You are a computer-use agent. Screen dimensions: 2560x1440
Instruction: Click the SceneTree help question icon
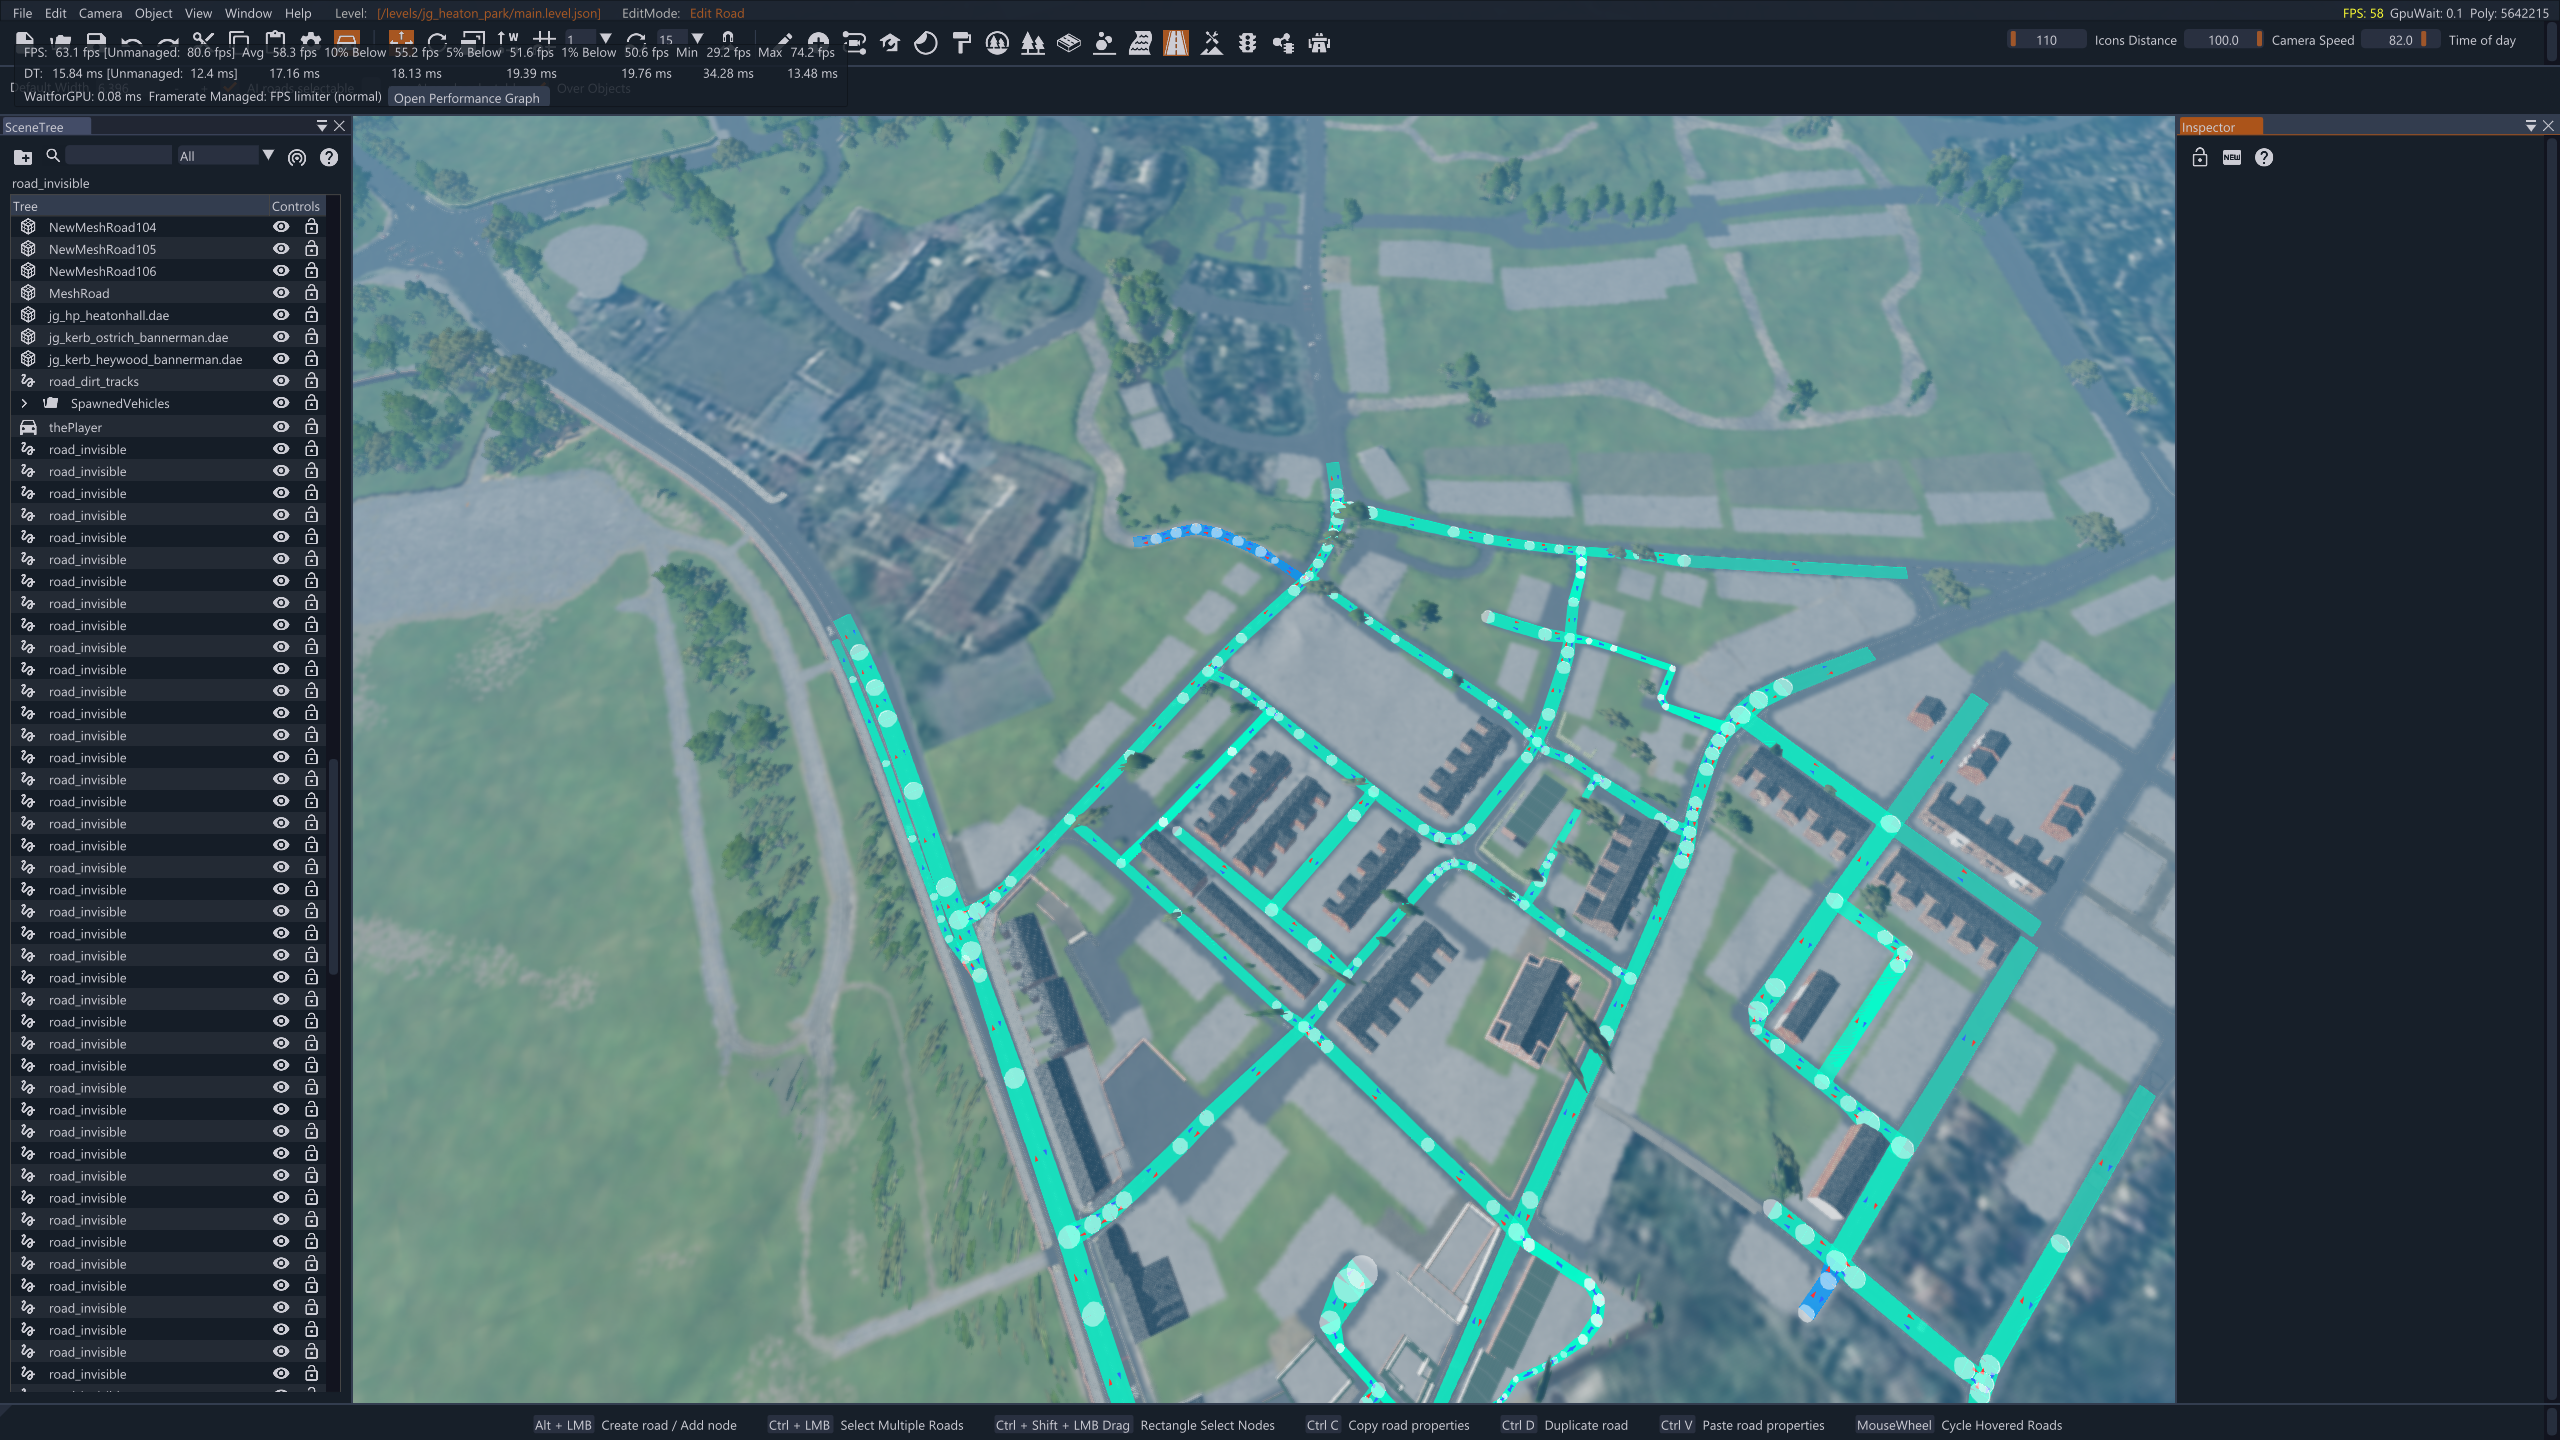pos(328,157)
